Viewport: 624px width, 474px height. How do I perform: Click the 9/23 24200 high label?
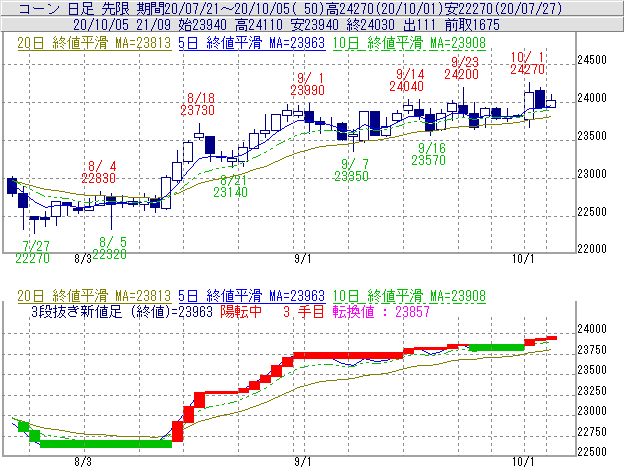[x=462, y=68]
